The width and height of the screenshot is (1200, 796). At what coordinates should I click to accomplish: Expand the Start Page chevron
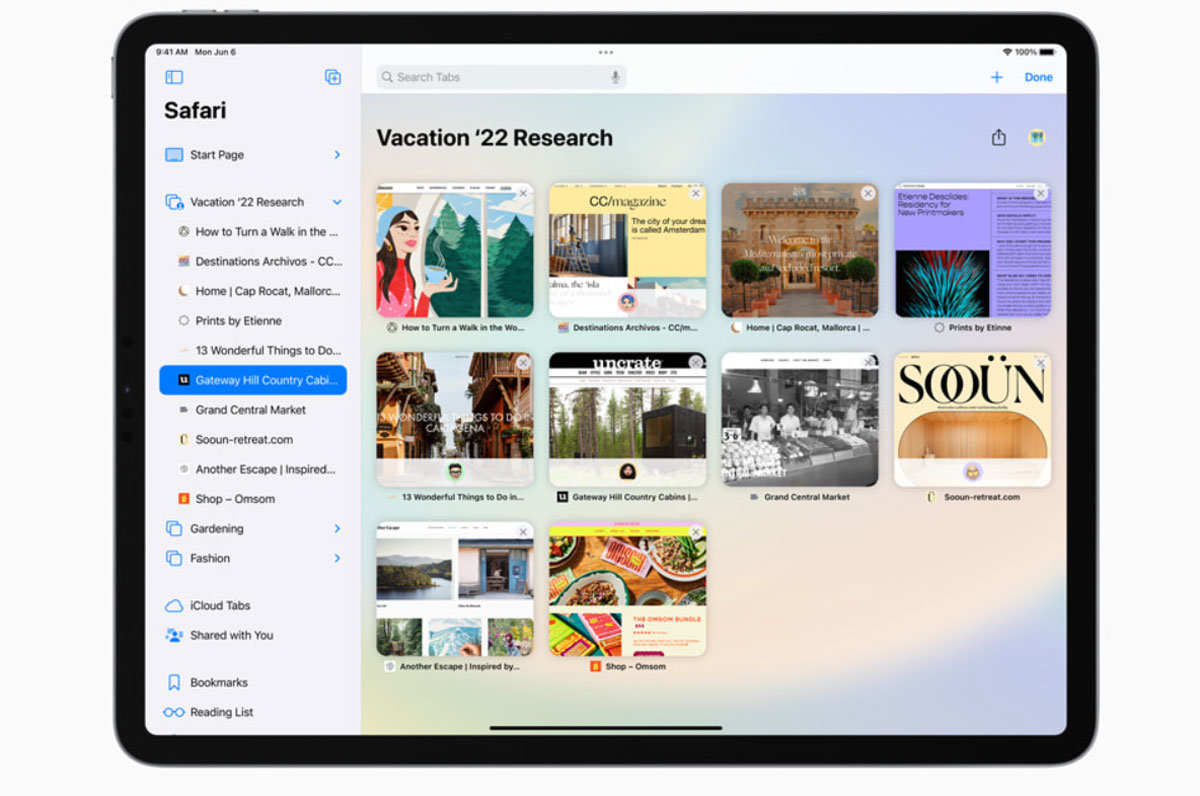point(337,155)
